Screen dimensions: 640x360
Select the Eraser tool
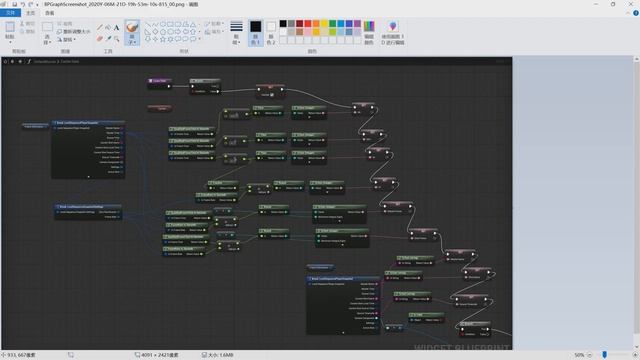100,39
